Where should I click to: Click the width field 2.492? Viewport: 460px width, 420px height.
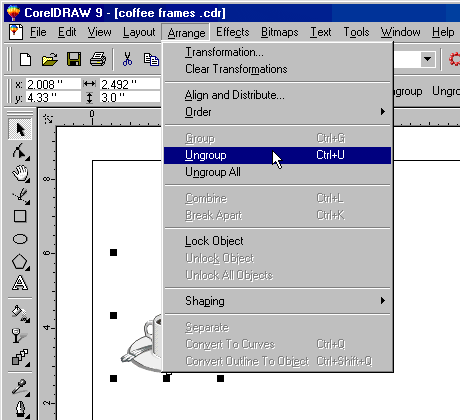click(130, 84)
